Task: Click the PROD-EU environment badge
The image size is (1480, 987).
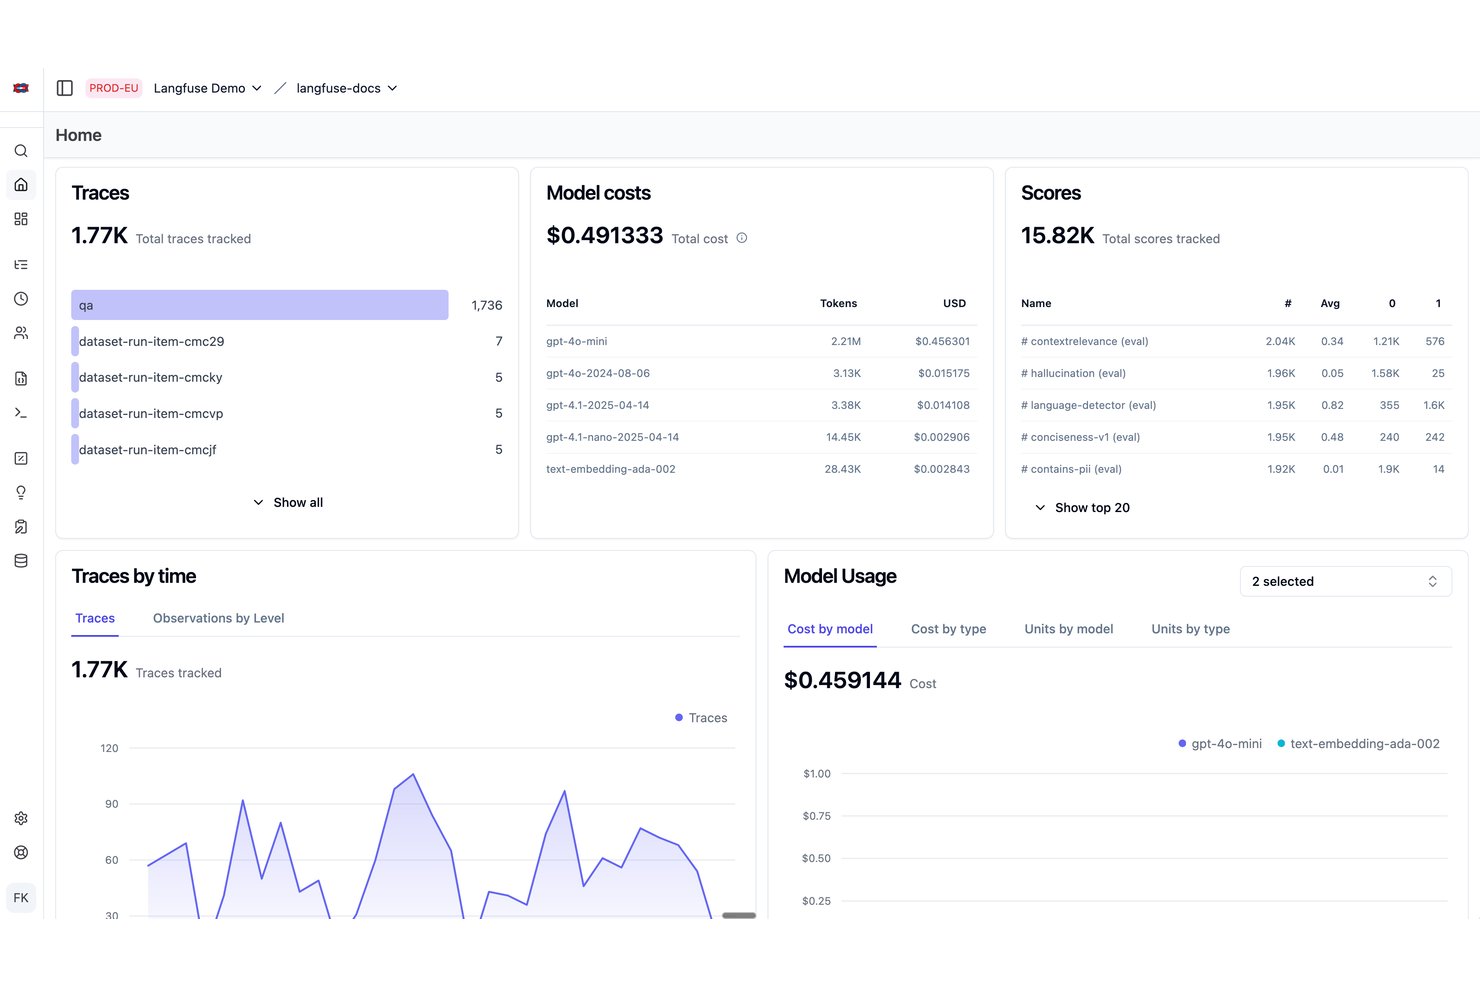Action: (x=114, y=88)
